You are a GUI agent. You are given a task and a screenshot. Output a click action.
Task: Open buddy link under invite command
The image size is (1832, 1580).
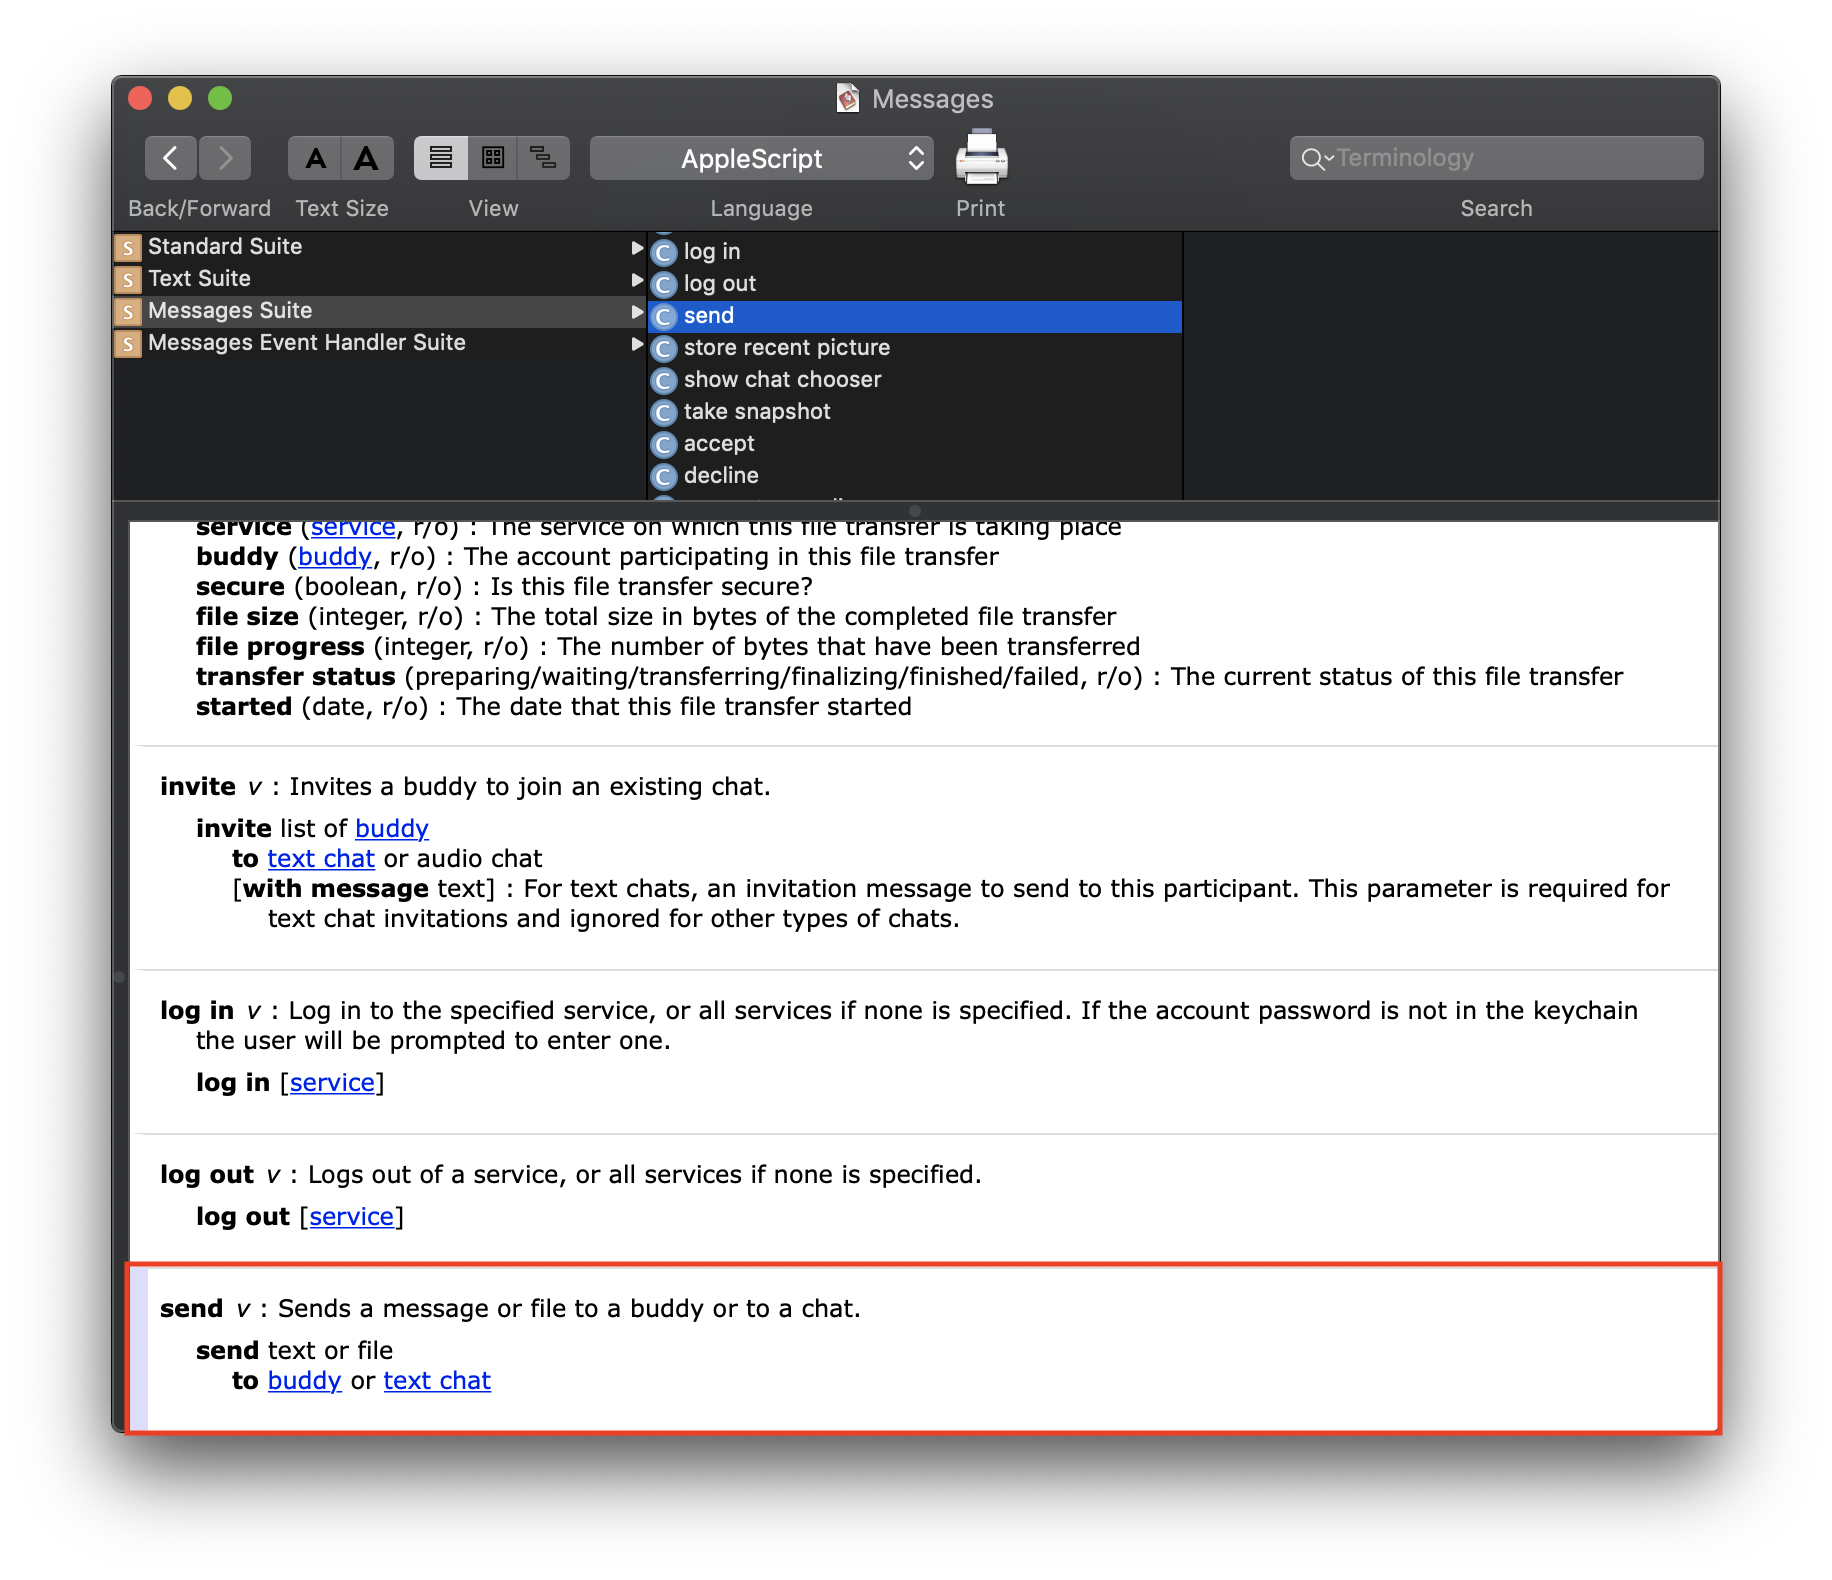392,829
